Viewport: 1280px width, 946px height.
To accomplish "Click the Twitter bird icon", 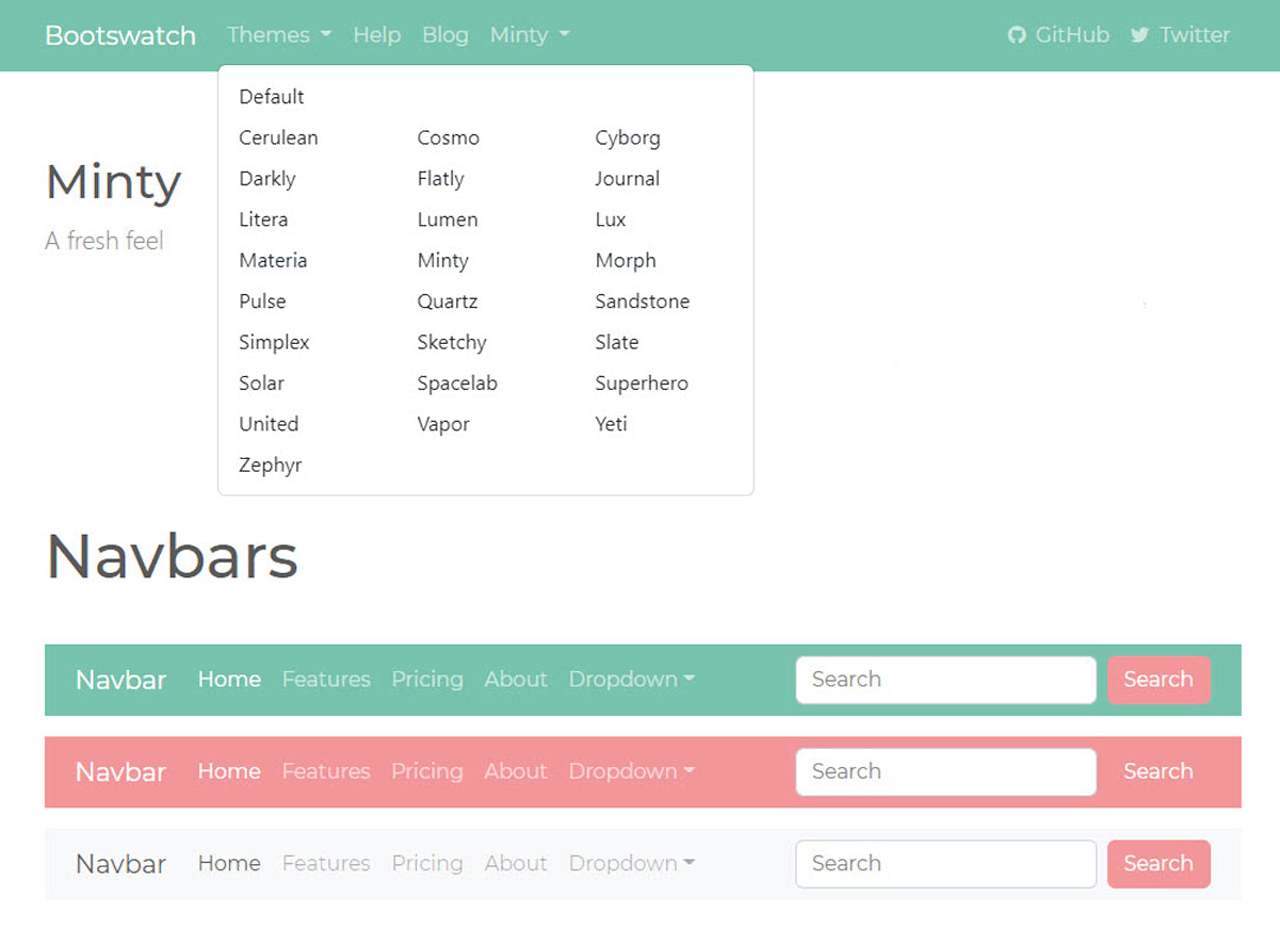I will [1140, 35].
